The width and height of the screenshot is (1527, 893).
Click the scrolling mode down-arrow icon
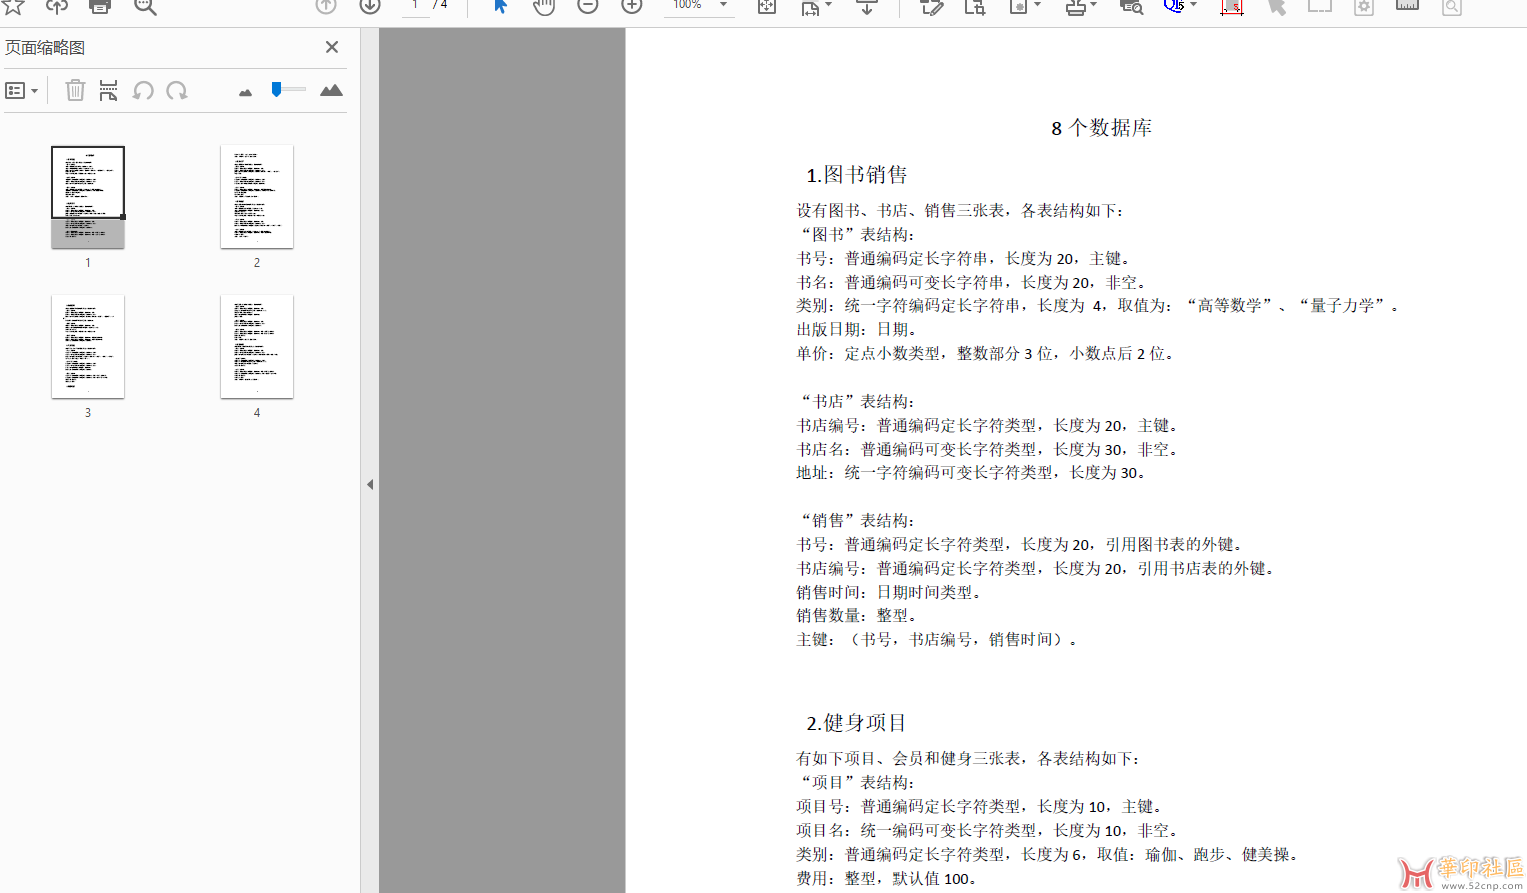point(867,6)
